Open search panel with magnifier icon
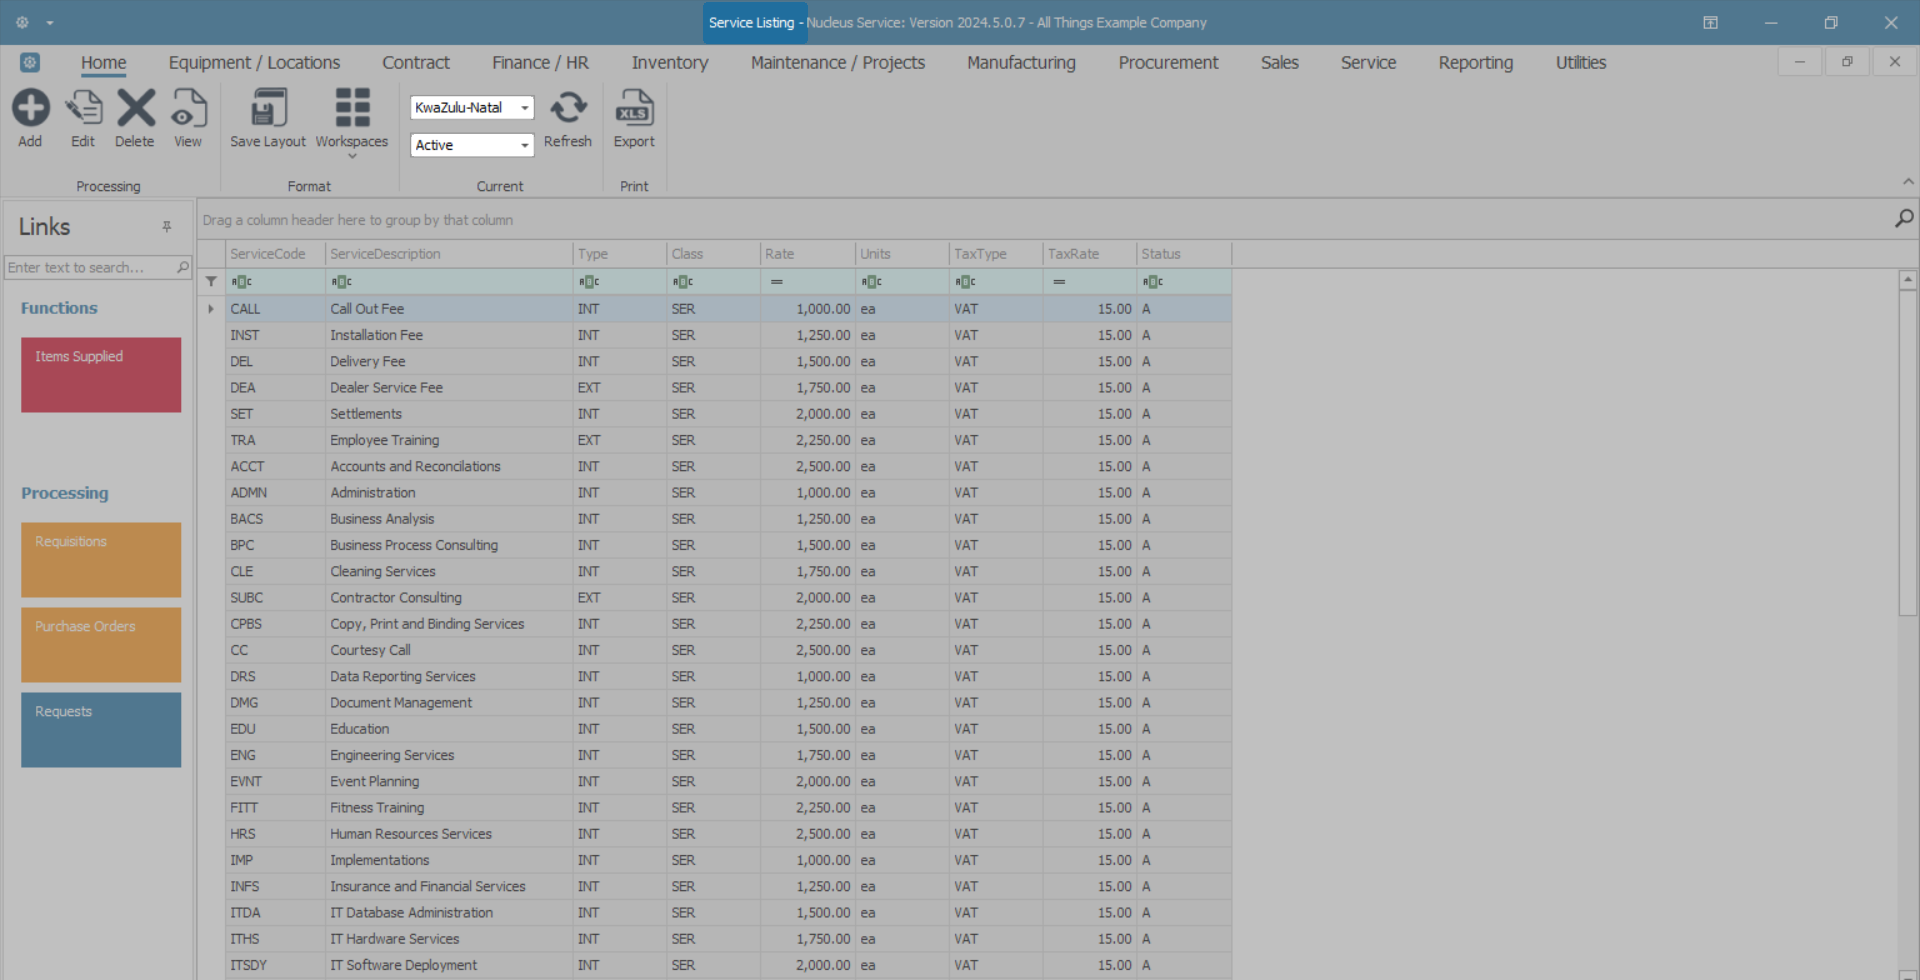This screenshot has width=1920, height=980. click(x=1904, y=219)
